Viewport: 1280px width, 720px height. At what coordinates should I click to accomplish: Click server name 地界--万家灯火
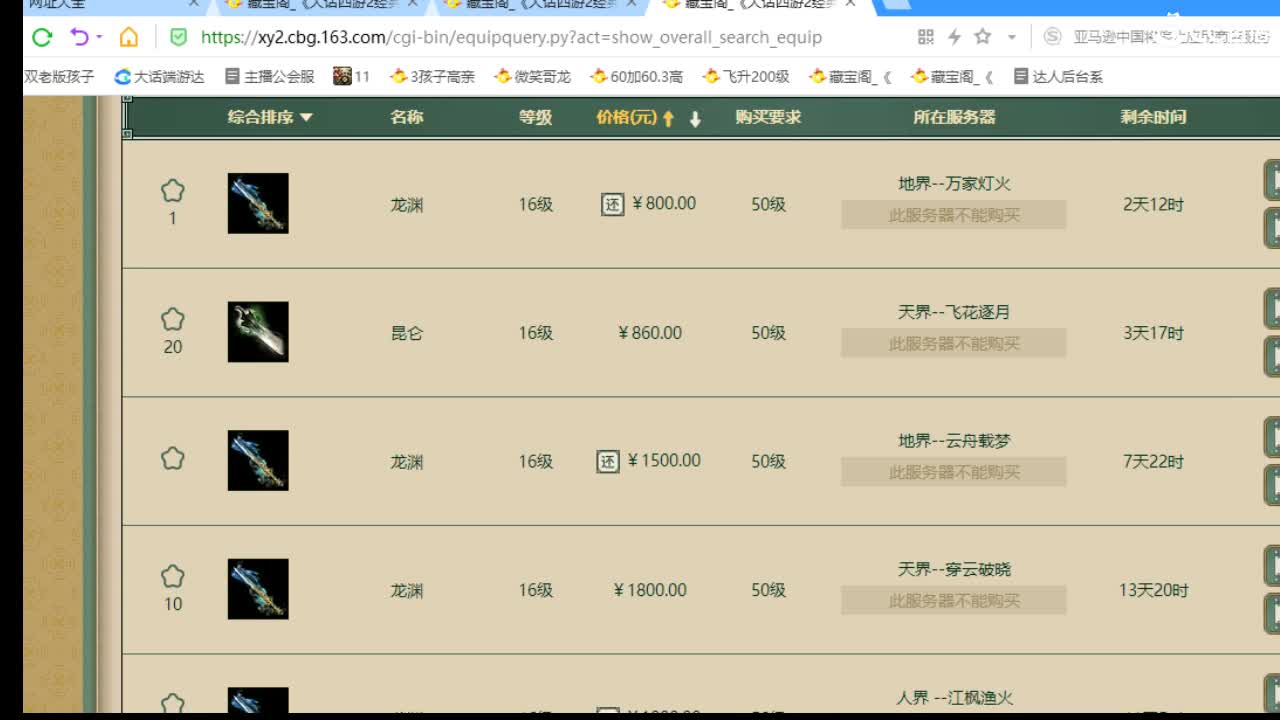click(954, 184)
